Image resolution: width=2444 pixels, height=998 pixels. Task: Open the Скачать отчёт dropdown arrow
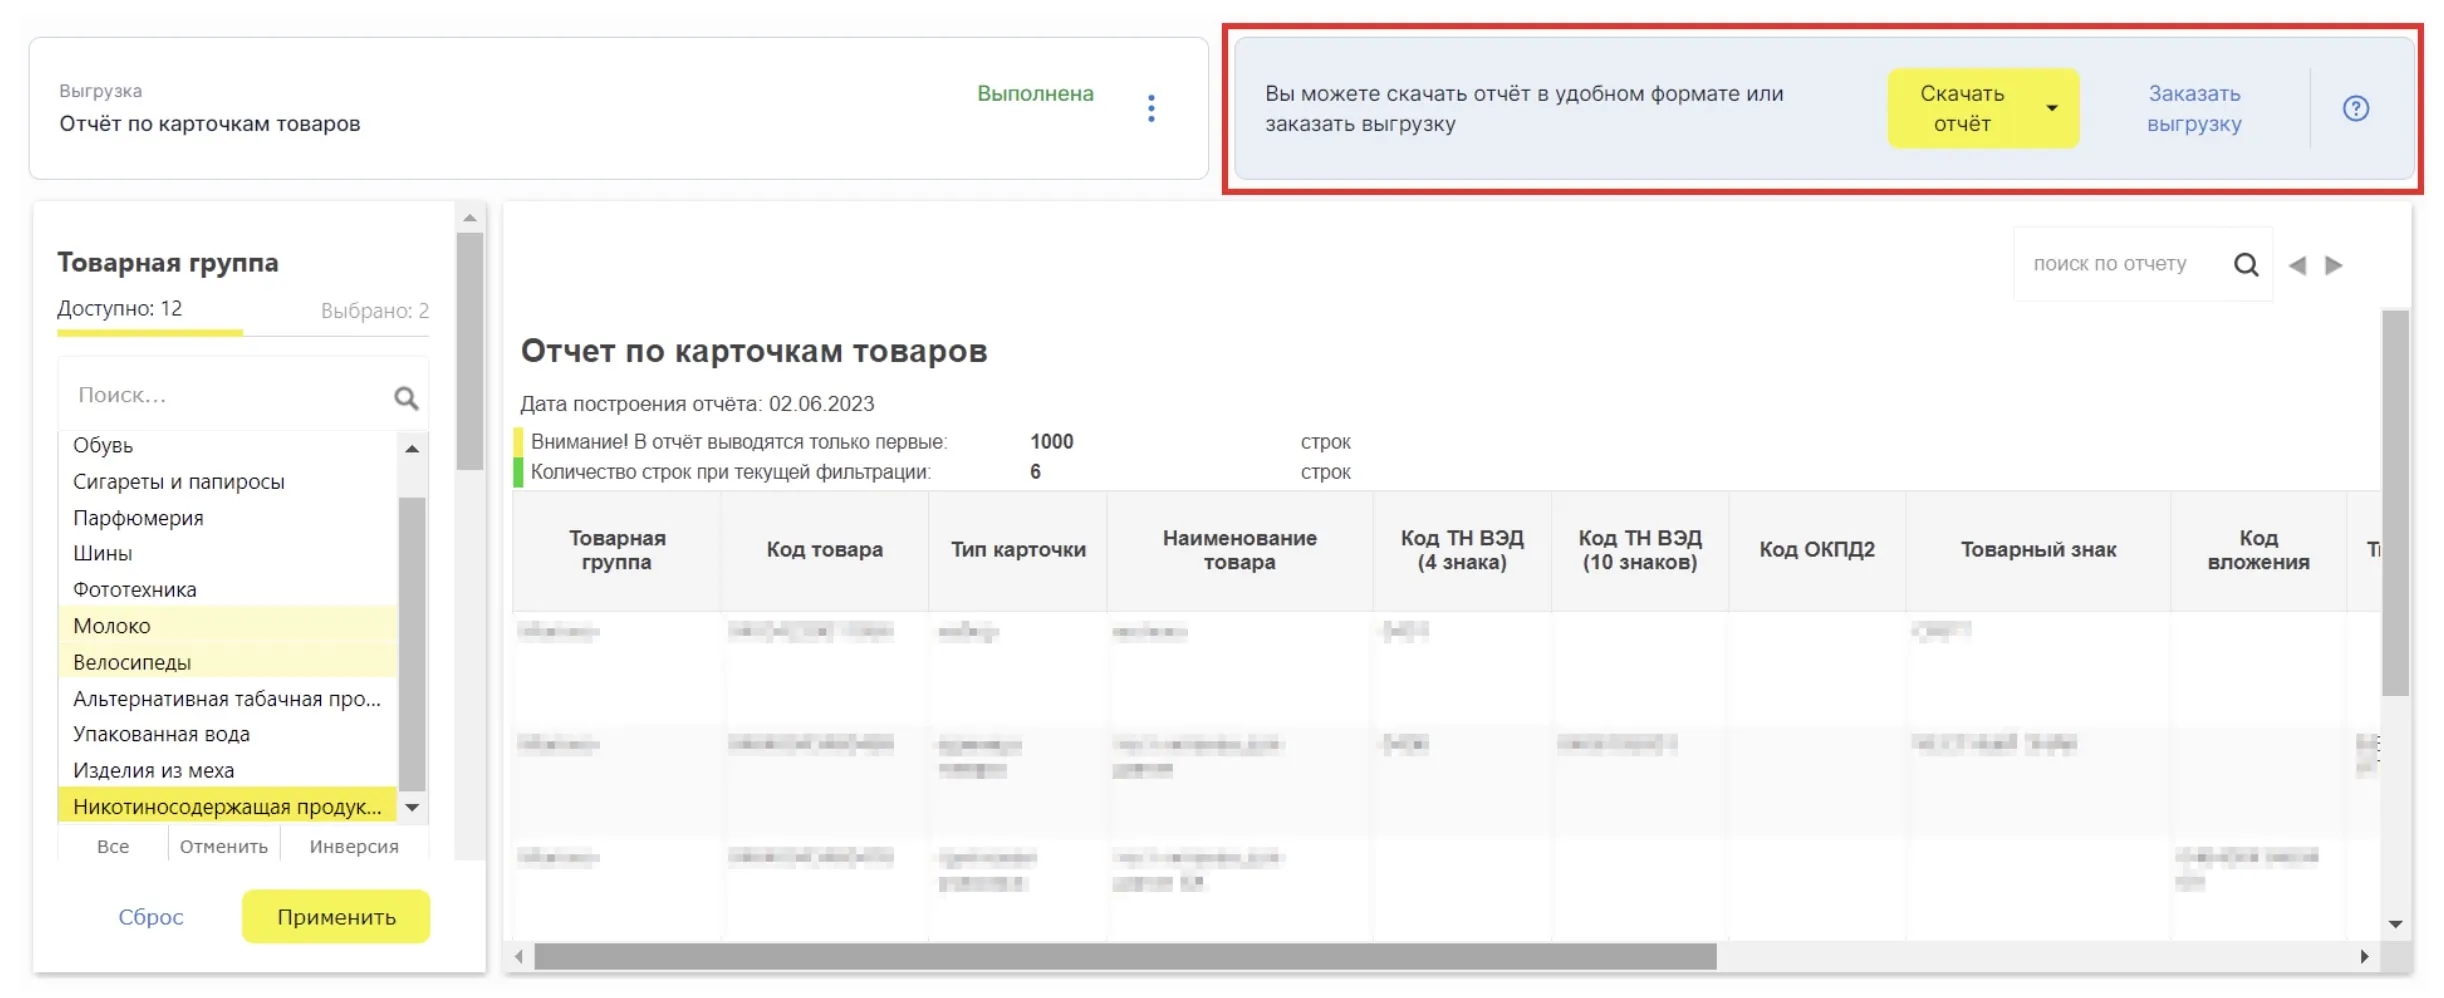tap(2051, 108)
